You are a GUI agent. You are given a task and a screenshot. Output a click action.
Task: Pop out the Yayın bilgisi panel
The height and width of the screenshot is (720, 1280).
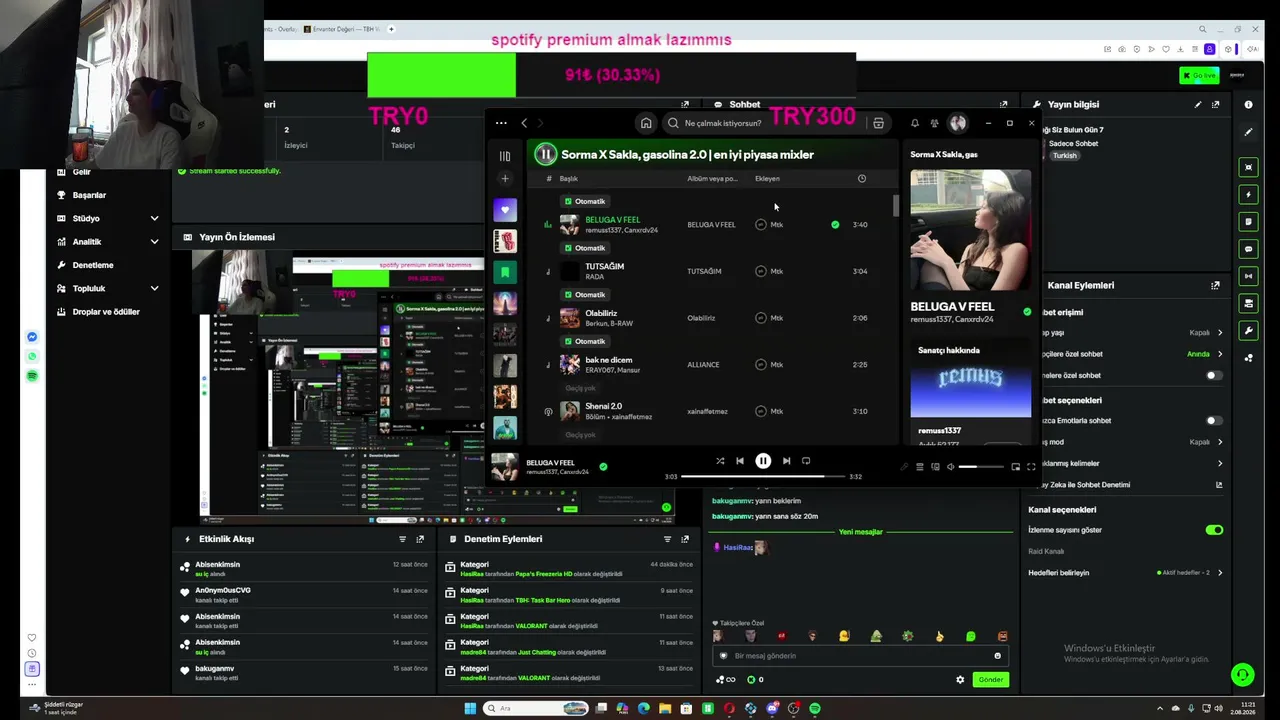(x=1216, y=104)
